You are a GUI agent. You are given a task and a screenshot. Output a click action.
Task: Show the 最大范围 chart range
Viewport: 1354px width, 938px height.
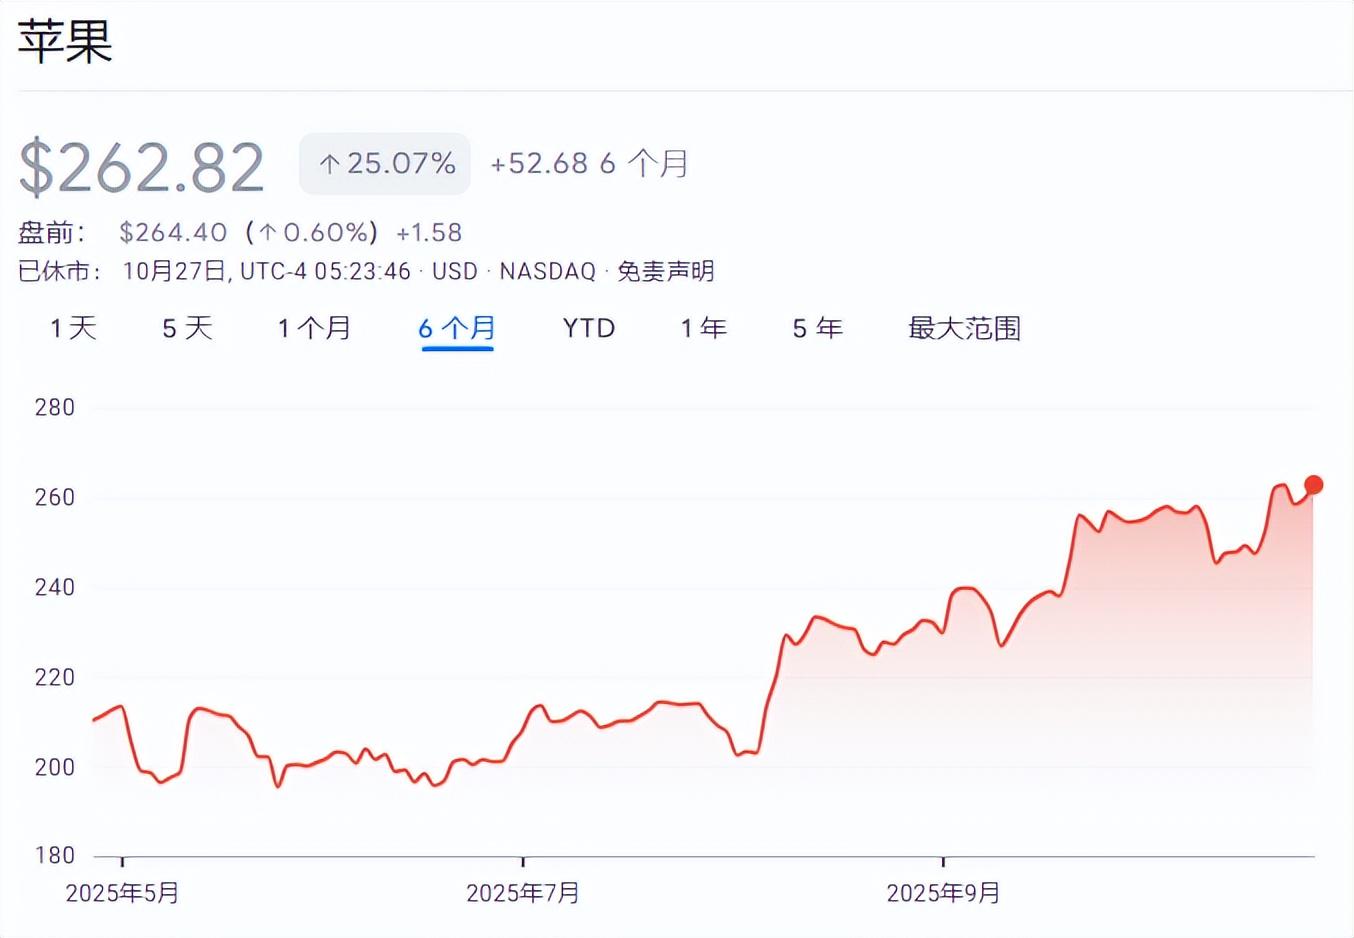coord(964,328)
